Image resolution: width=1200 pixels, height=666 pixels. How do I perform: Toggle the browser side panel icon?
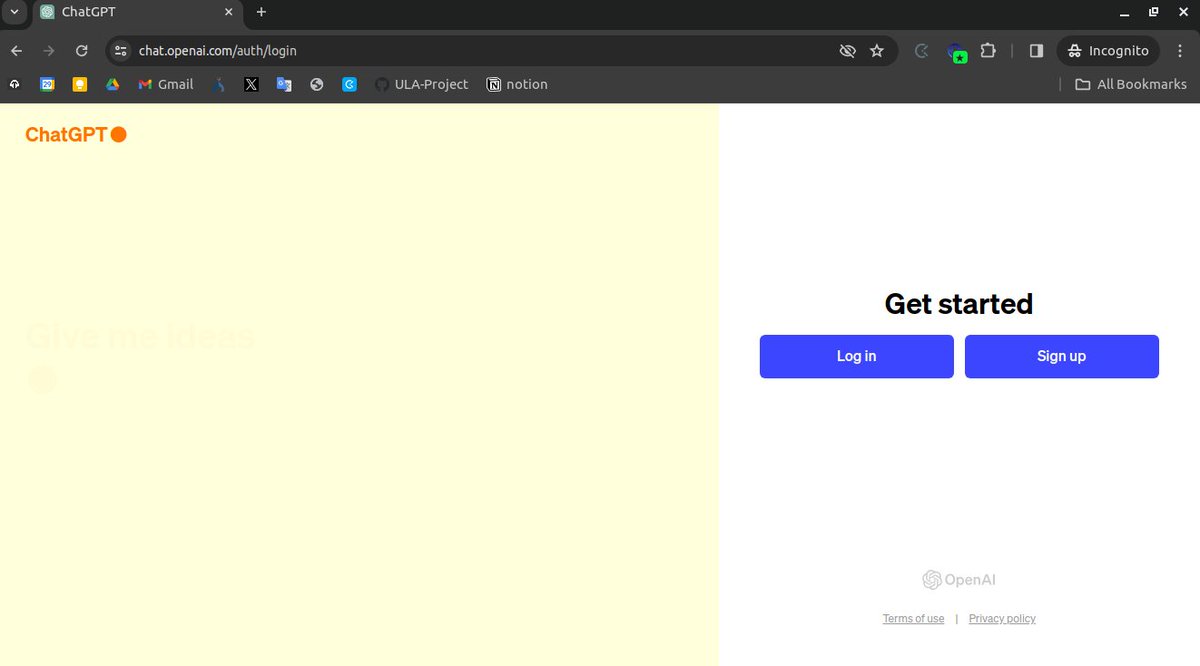(x=1036, y=50)
